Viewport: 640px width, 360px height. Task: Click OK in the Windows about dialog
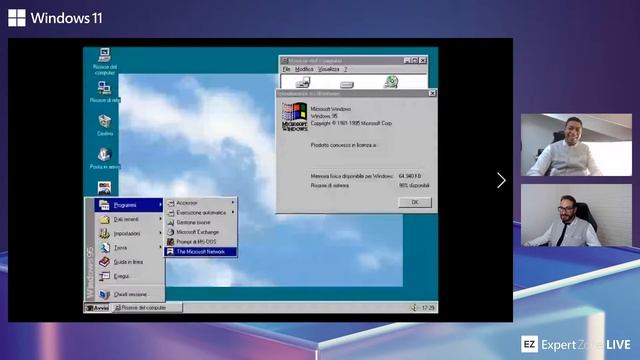click(x=415, y=202)
